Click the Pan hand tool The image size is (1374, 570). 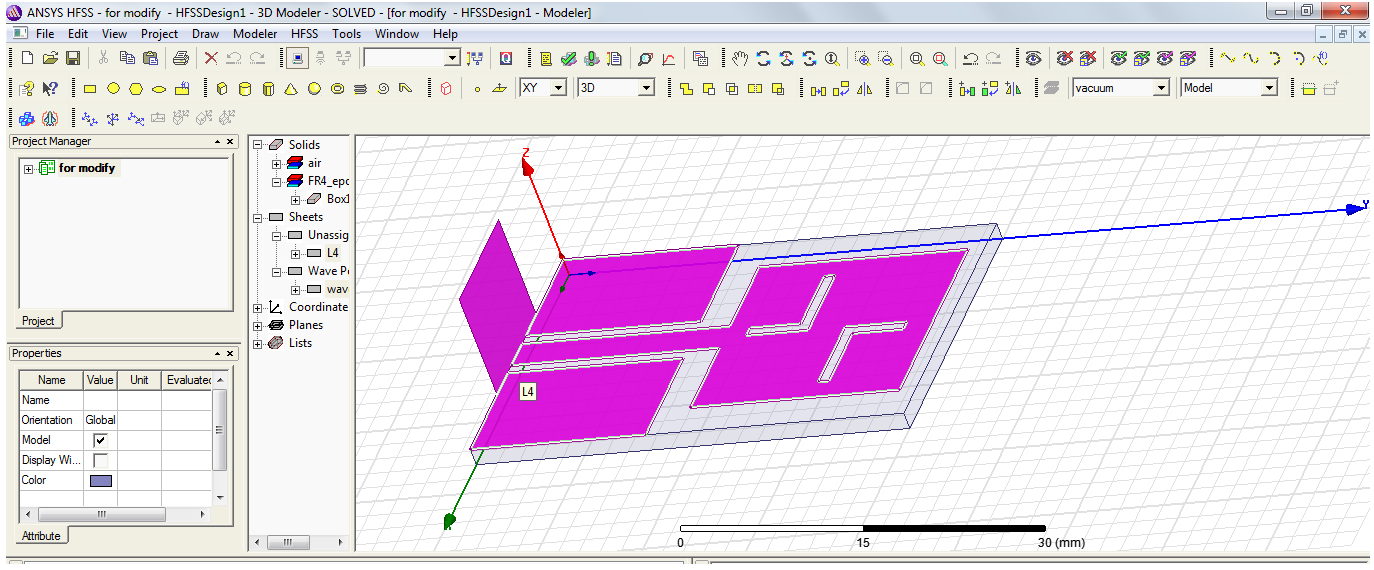pyautogui.click(x=740, y=58)
